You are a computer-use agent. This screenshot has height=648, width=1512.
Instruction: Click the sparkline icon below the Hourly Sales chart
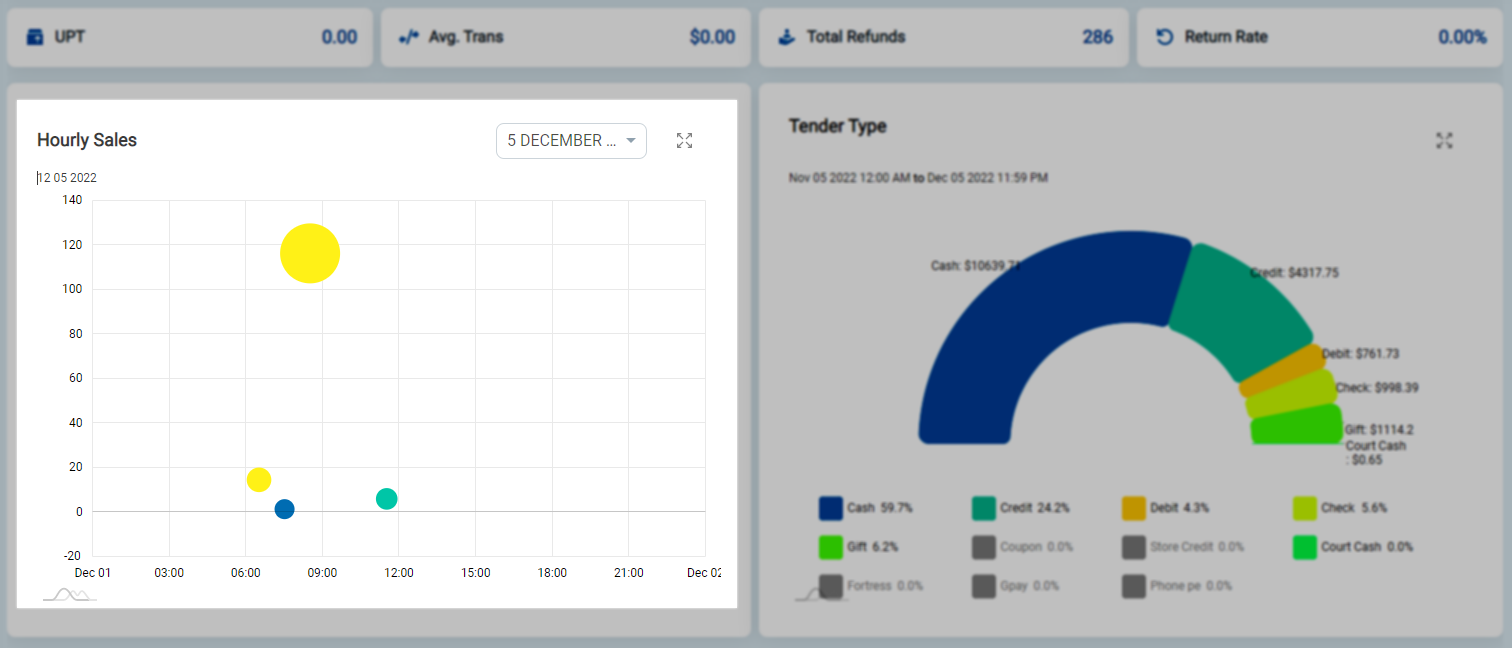click(x=69, y=592)
